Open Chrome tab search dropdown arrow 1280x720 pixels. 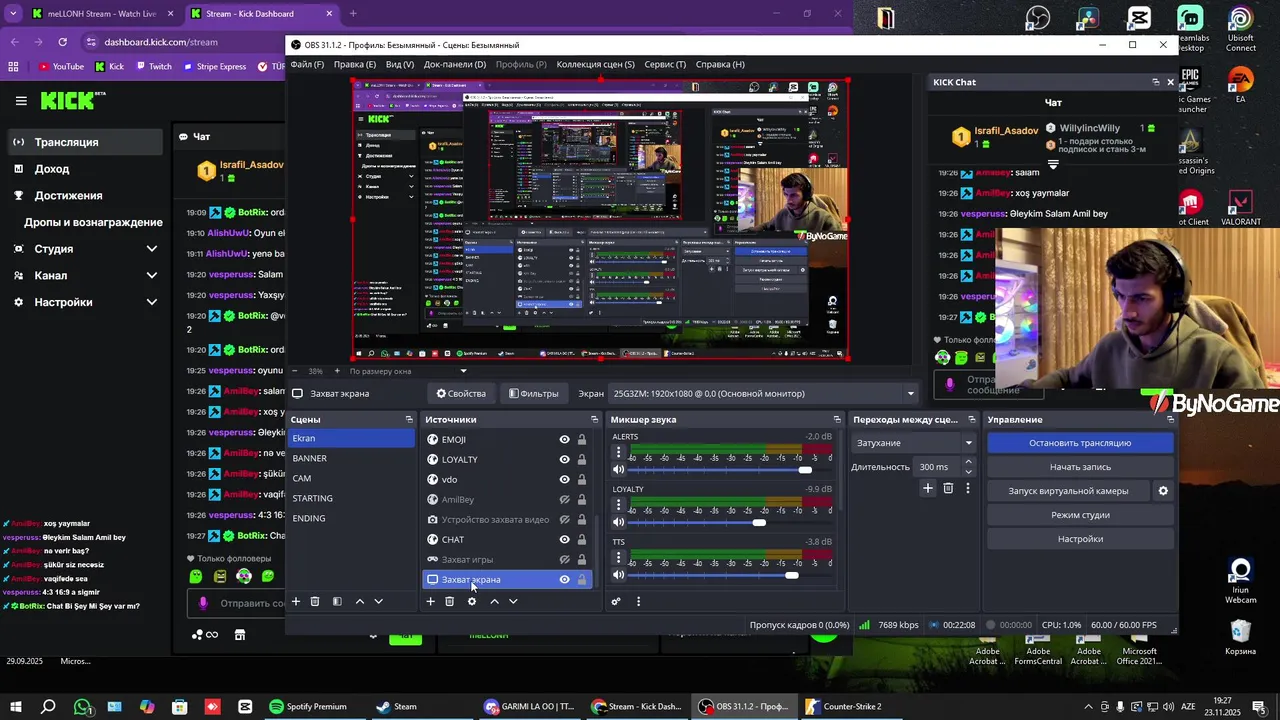click(13, 14)
